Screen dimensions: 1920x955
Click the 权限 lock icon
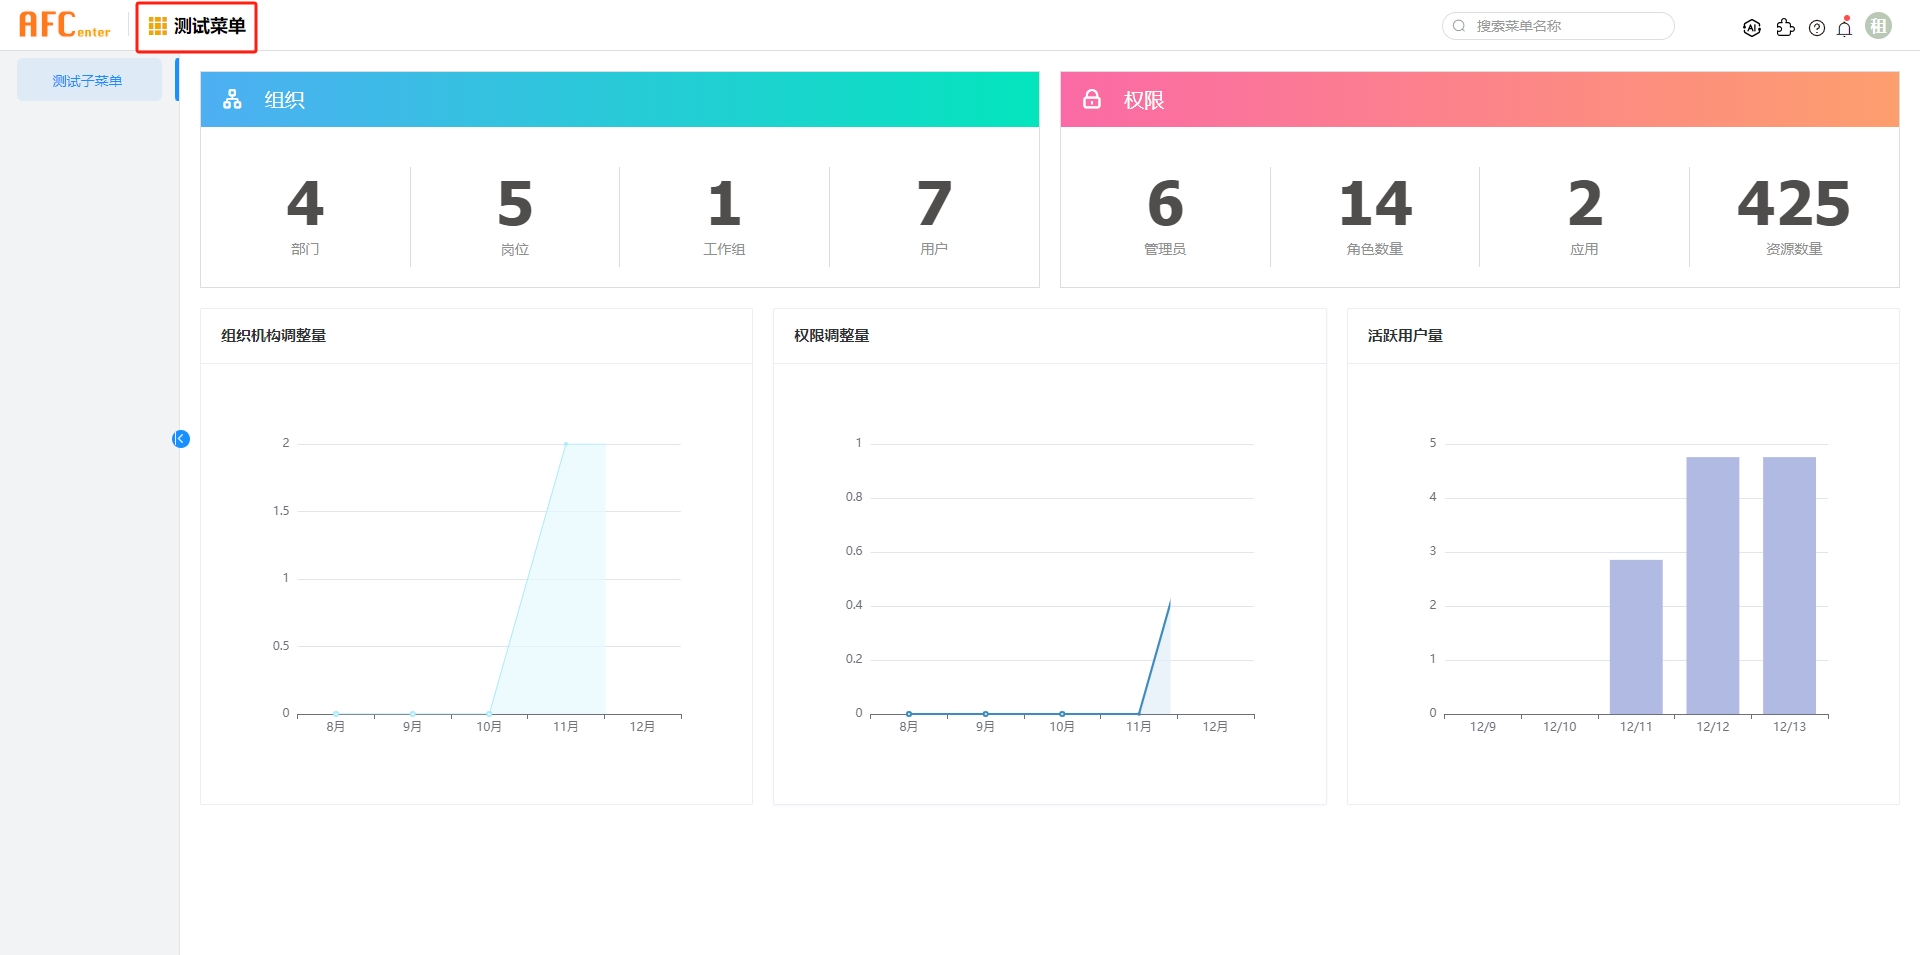(x=1092, y=99)
